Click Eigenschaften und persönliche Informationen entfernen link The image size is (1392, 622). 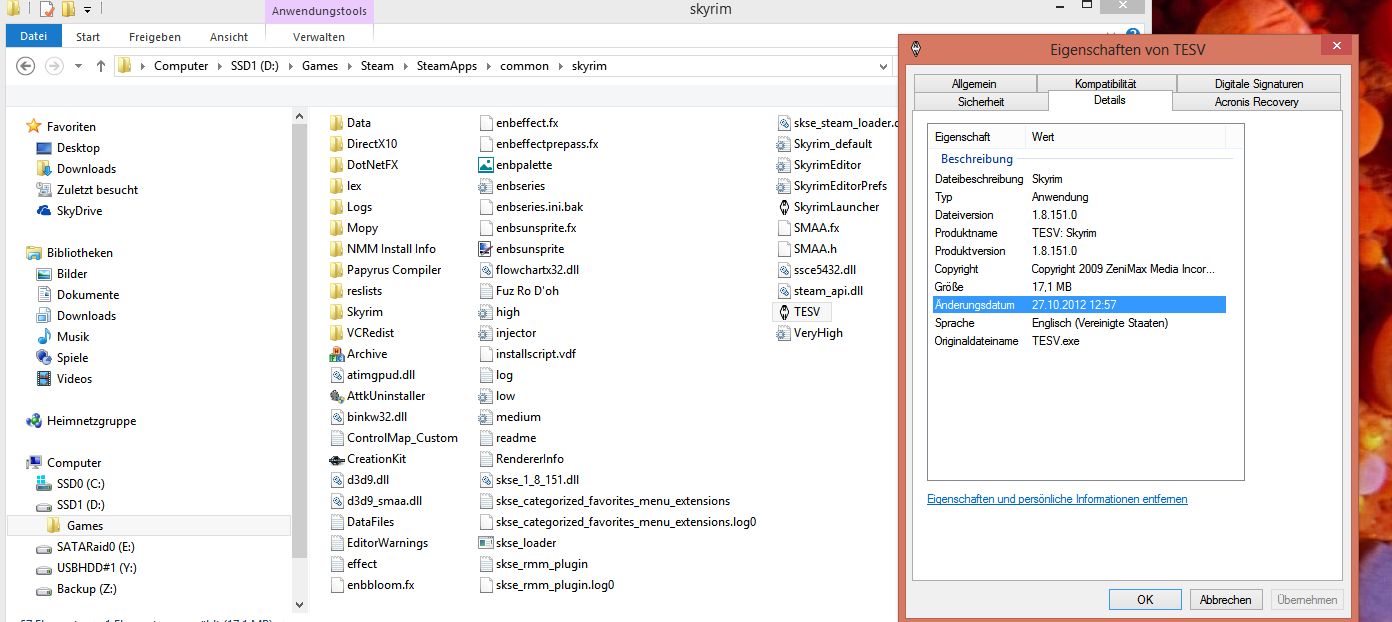[1057, 499]
